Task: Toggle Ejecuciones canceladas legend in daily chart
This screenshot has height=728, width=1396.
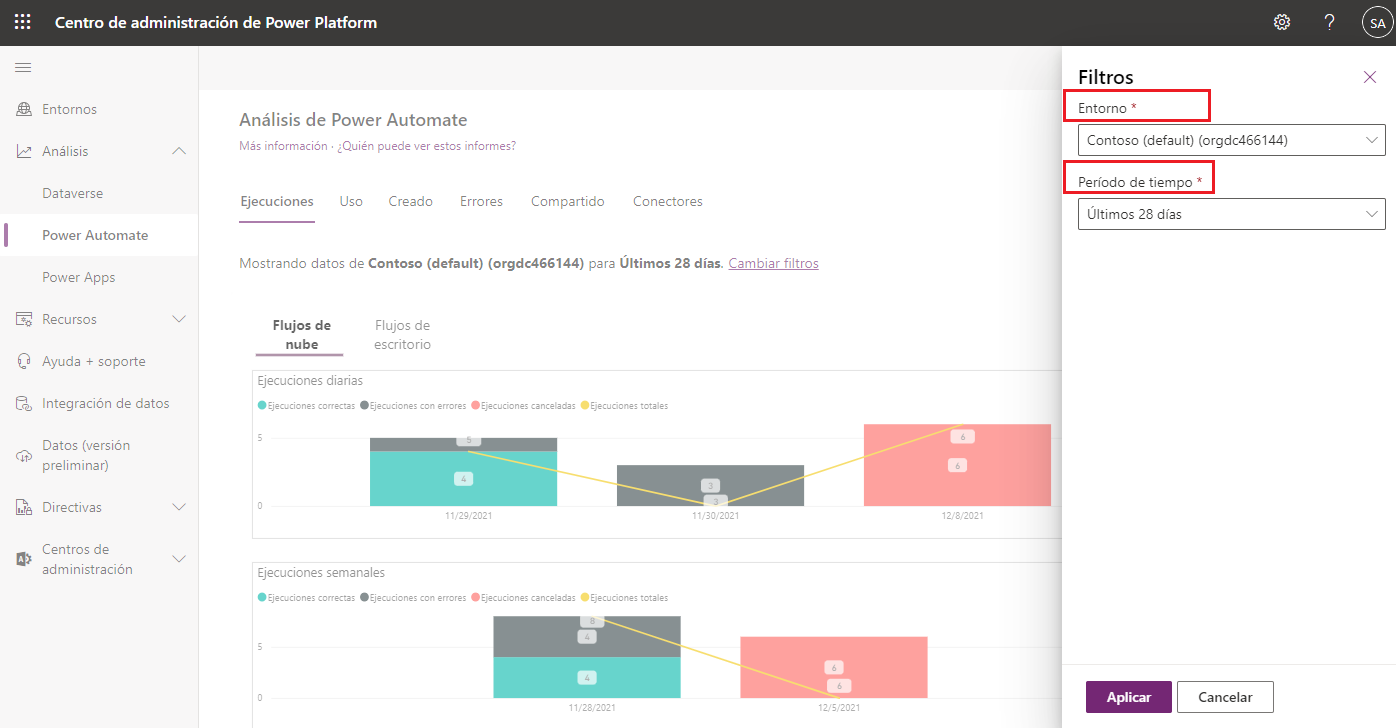Action: (523, 406)
